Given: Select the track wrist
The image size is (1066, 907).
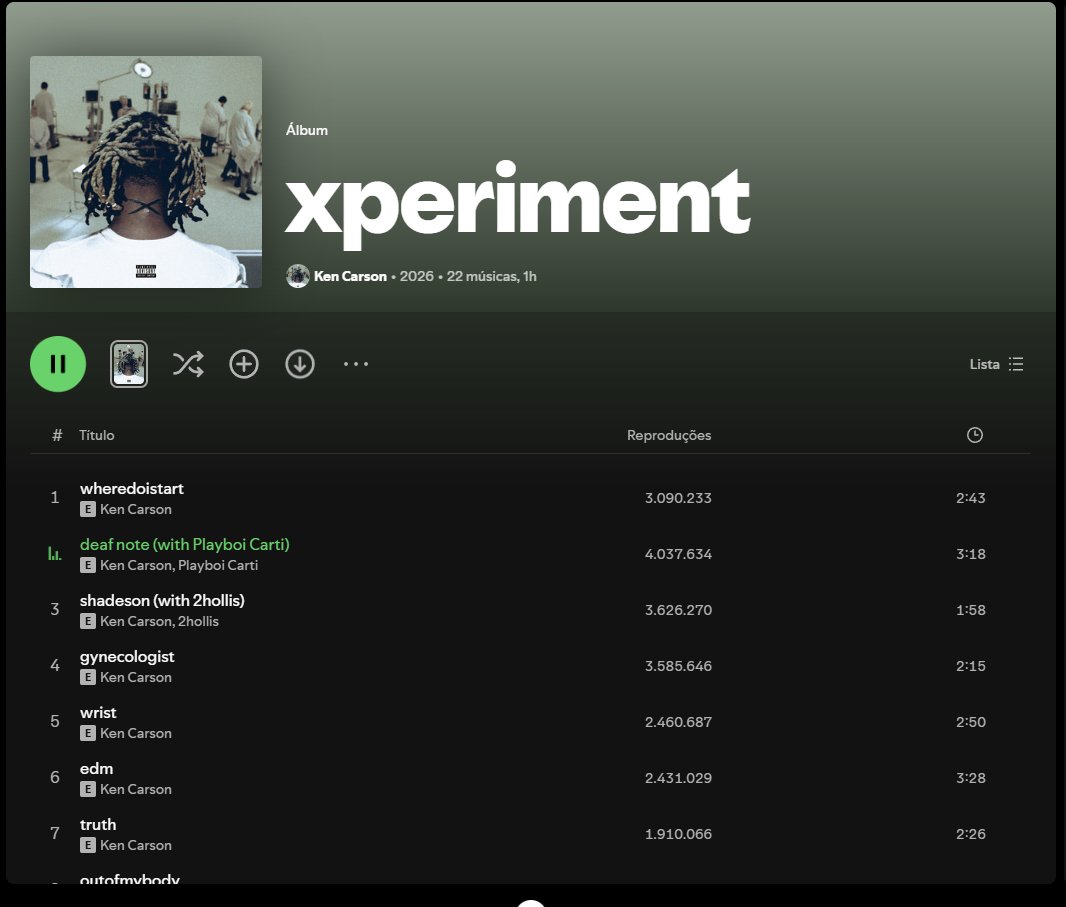Looking at the screenshot, I should click(x=98, y=713).
